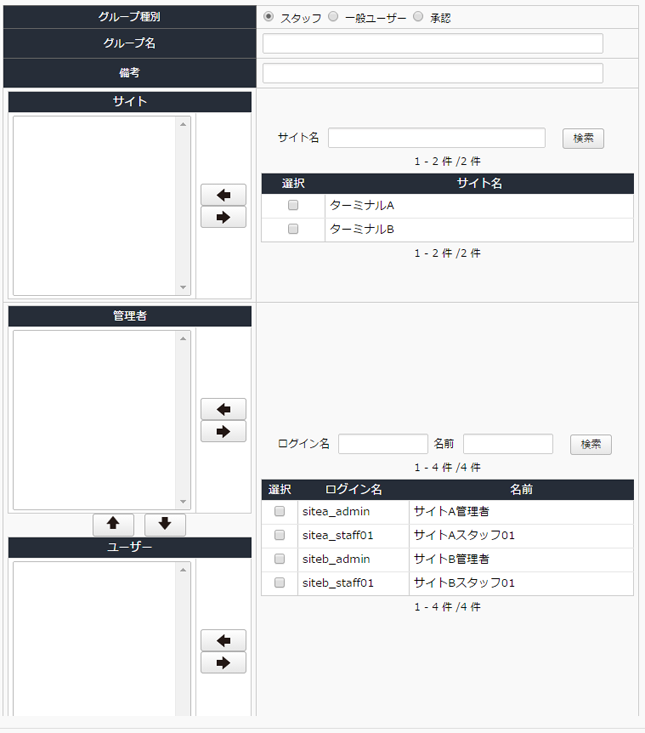Click the サイト名 column header
The width and height of the screenshot is (645, 733).
coord(479,184)
